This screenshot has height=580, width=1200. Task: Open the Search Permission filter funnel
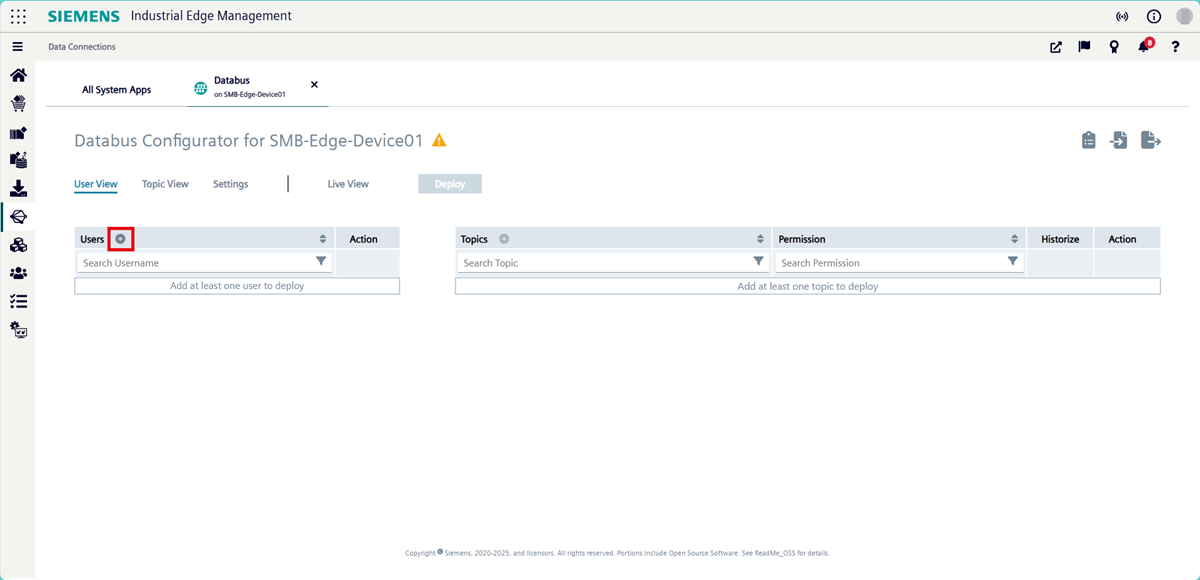(x=1013, y=262)
